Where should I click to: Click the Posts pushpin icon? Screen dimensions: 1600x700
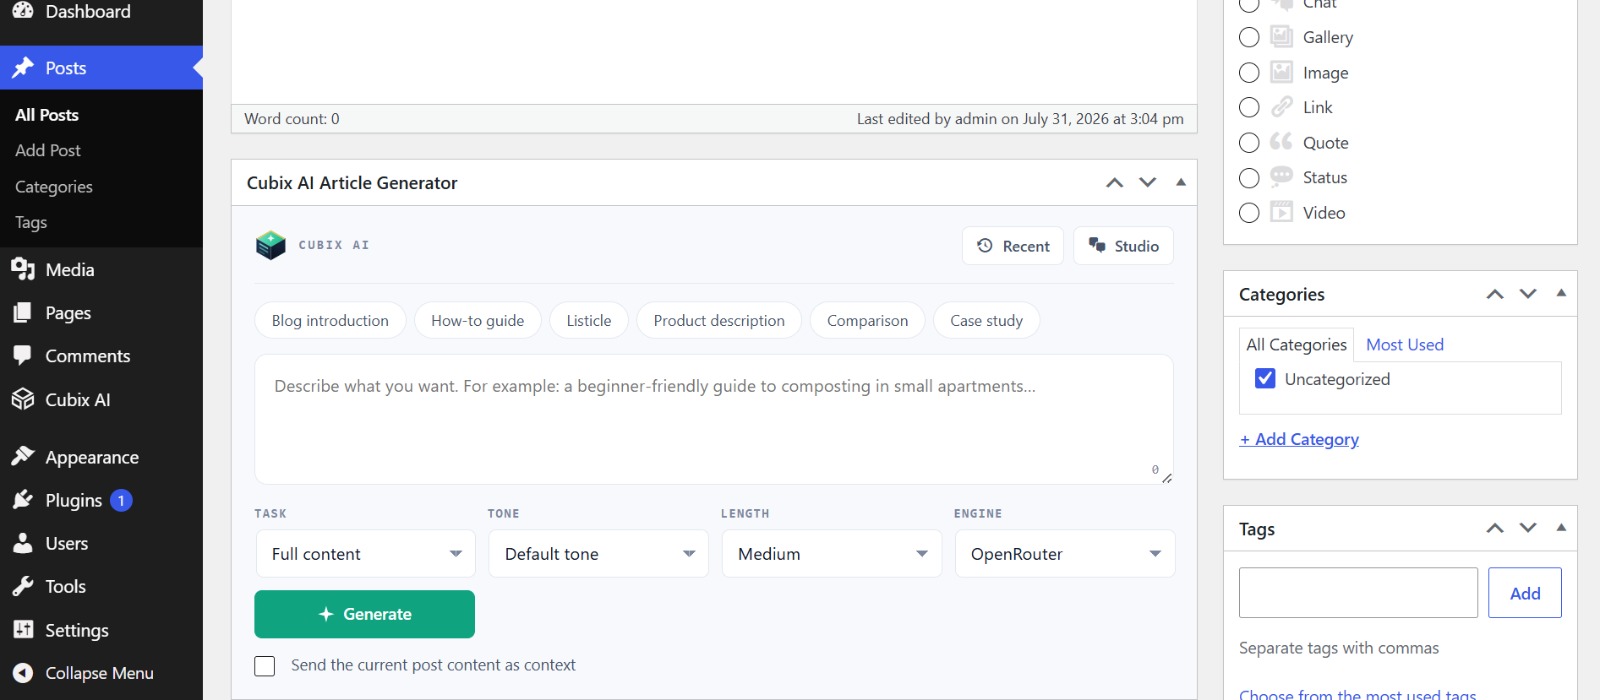tap(23, 68)
